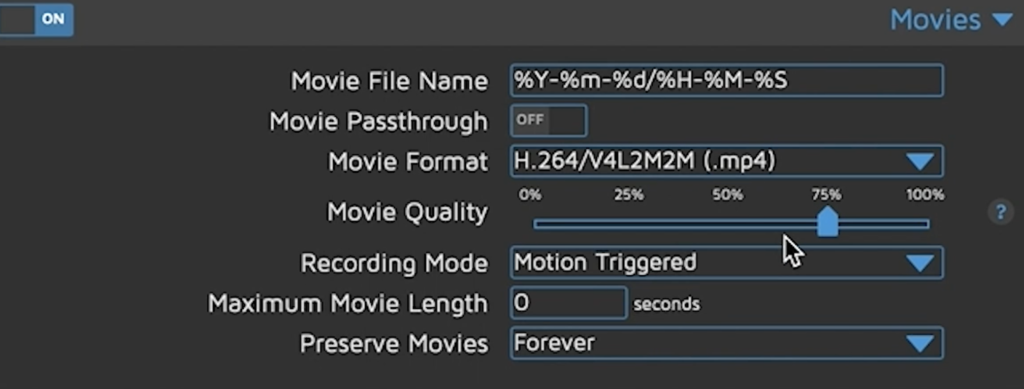Click the Movie Passthrough label text
The height and width of the screenshot is (389, 1024).
[378, 121]
